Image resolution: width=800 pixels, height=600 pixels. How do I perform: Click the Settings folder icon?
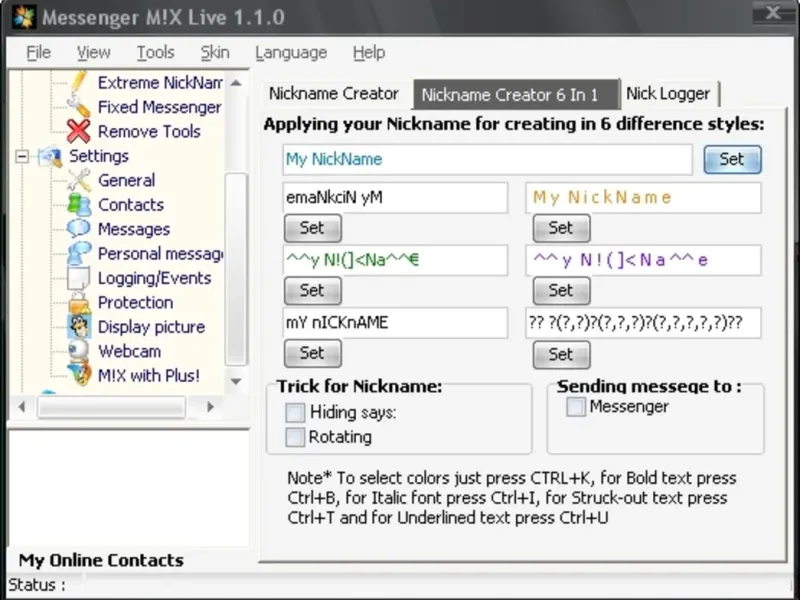(x=50, y=156)
